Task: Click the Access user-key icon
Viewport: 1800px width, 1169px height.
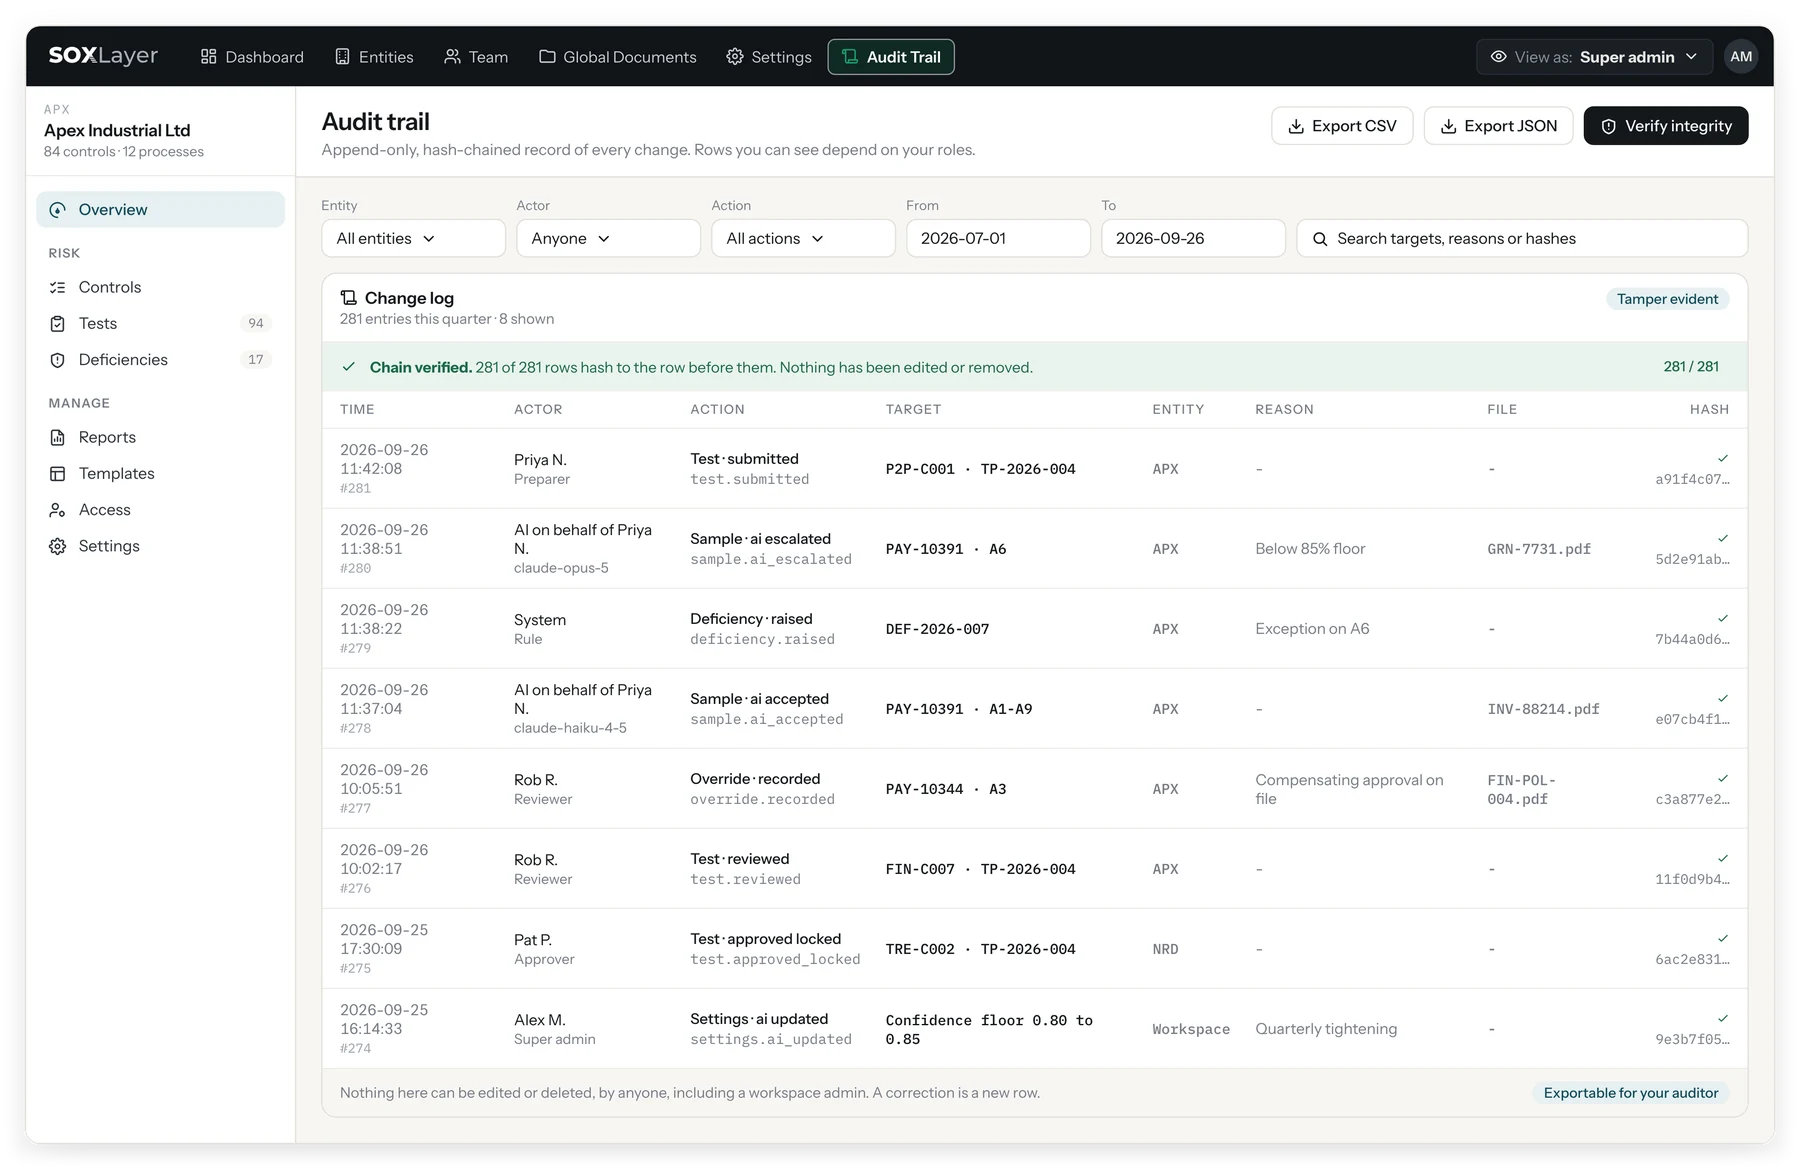Action: (58, 510)
